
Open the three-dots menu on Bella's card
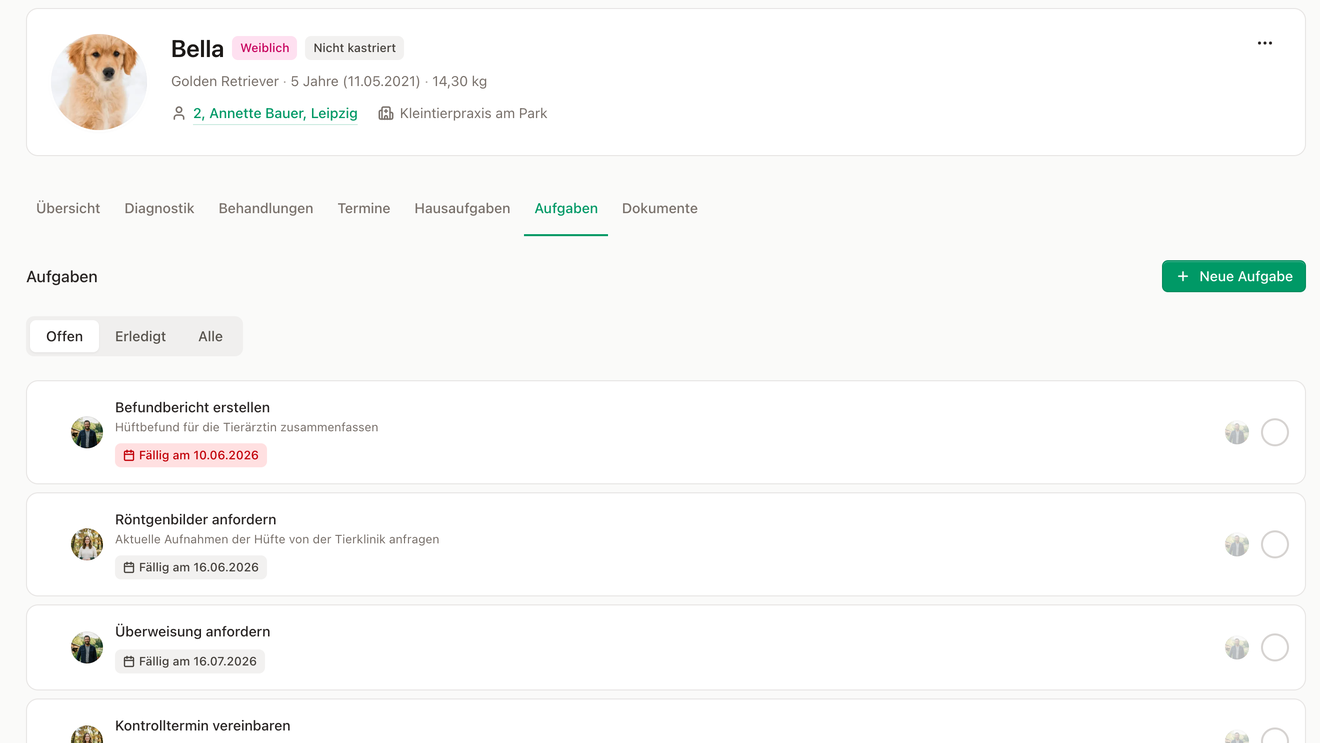coord(1265,43)
